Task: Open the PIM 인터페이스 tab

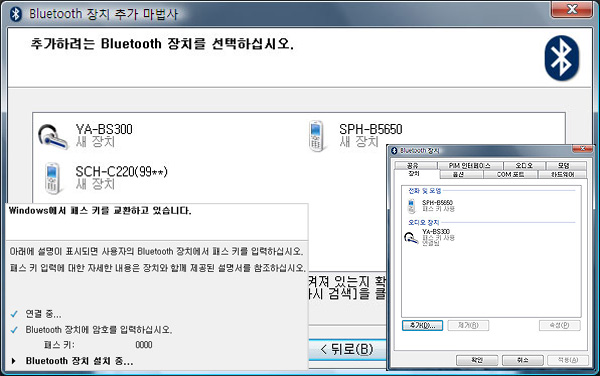Action: (x=470, y=166)
